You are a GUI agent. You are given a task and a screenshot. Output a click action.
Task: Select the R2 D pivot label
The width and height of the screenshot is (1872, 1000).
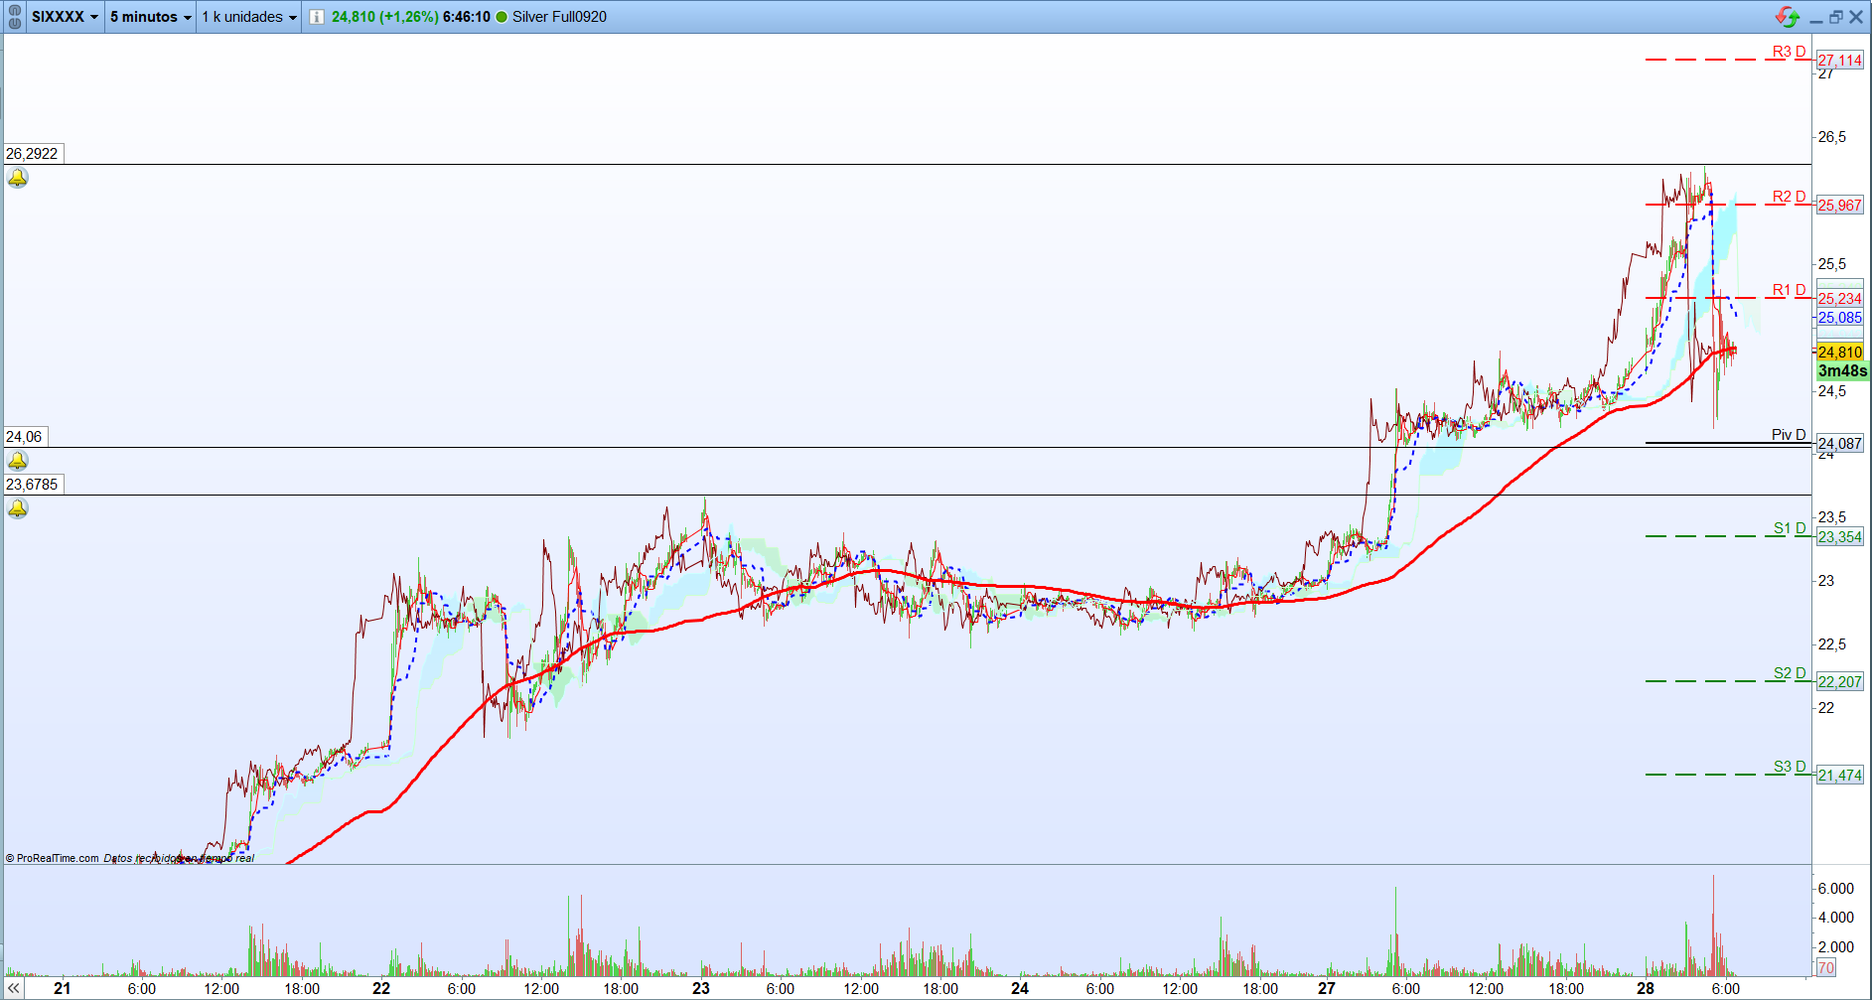point(1789,196)
